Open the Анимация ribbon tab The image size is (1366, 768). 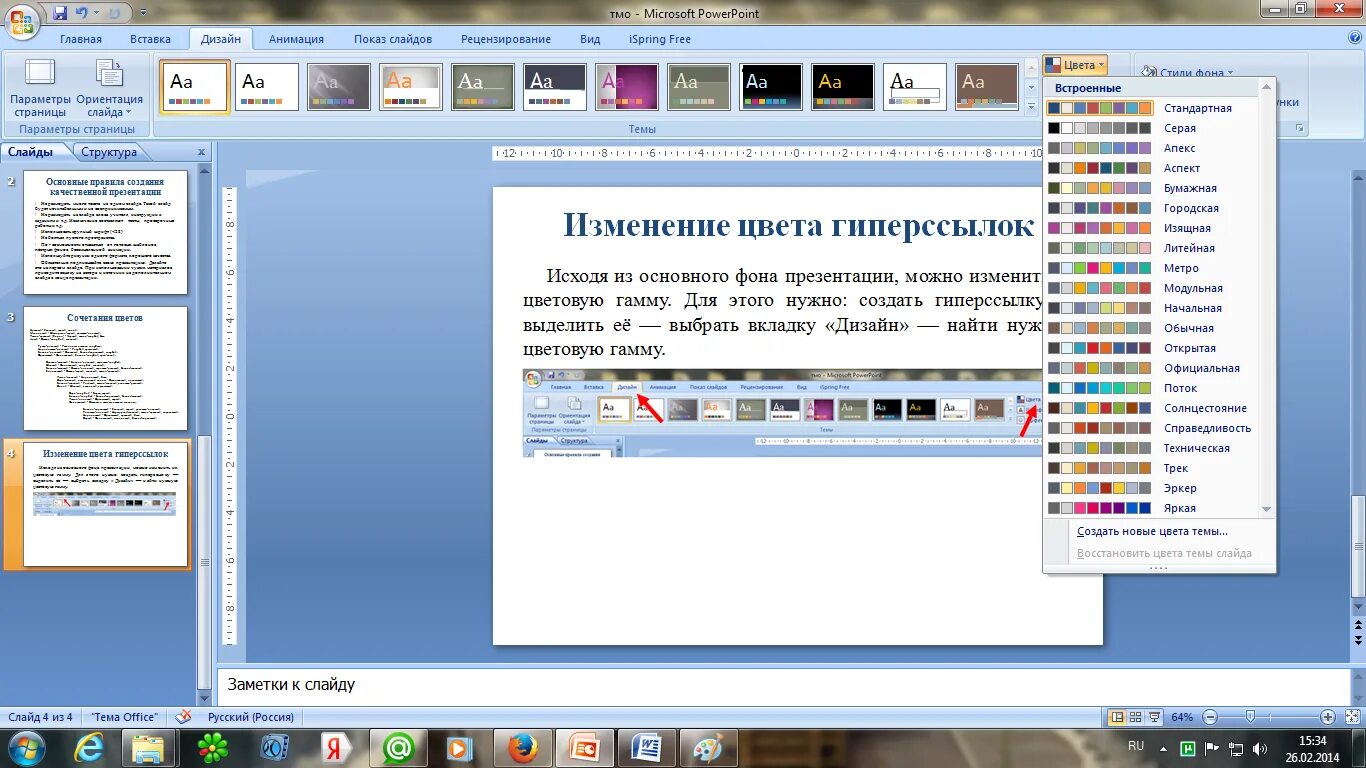(296, 39)
